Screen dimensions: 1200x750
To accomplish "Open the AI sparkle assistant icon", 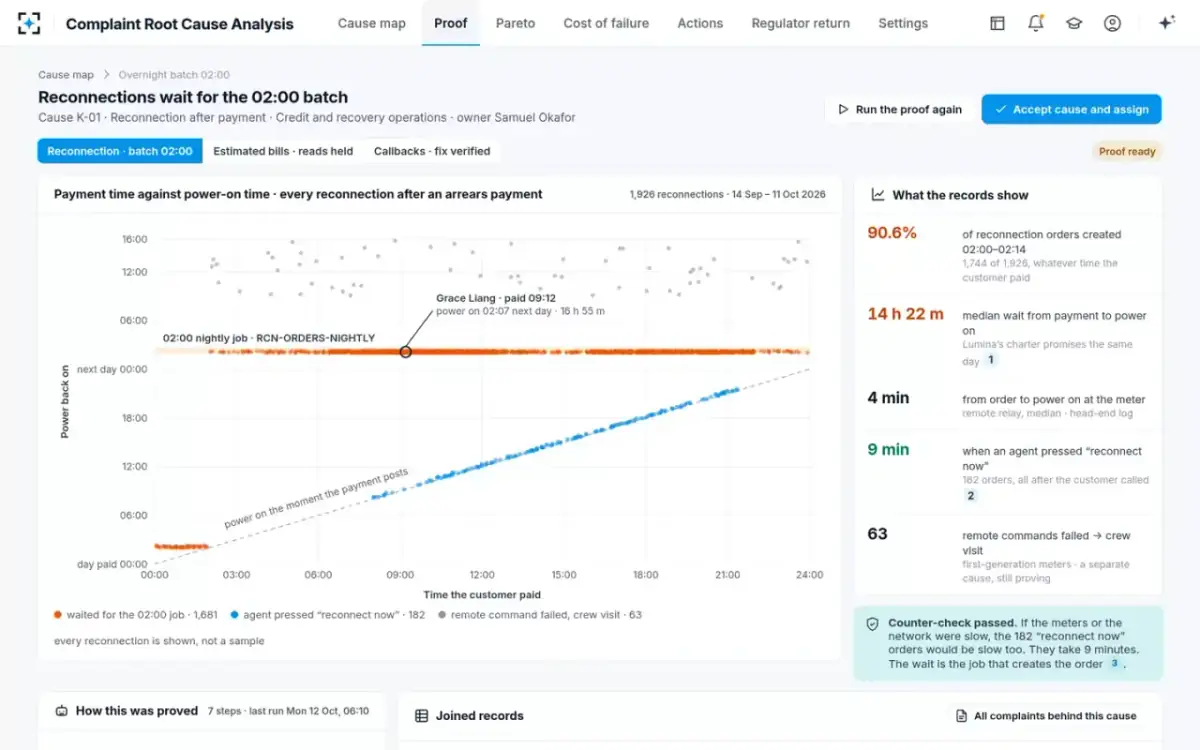I will point(1166,23).
